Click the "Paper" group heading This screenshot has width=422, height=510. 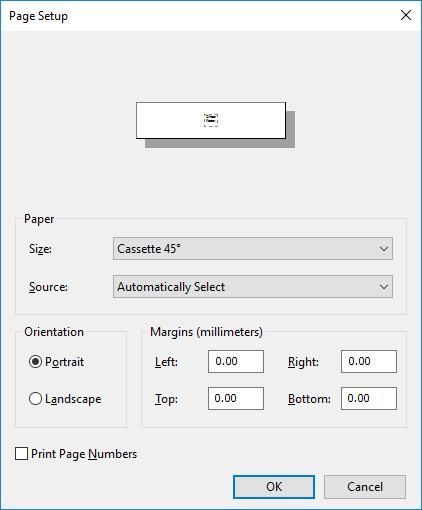39,219
